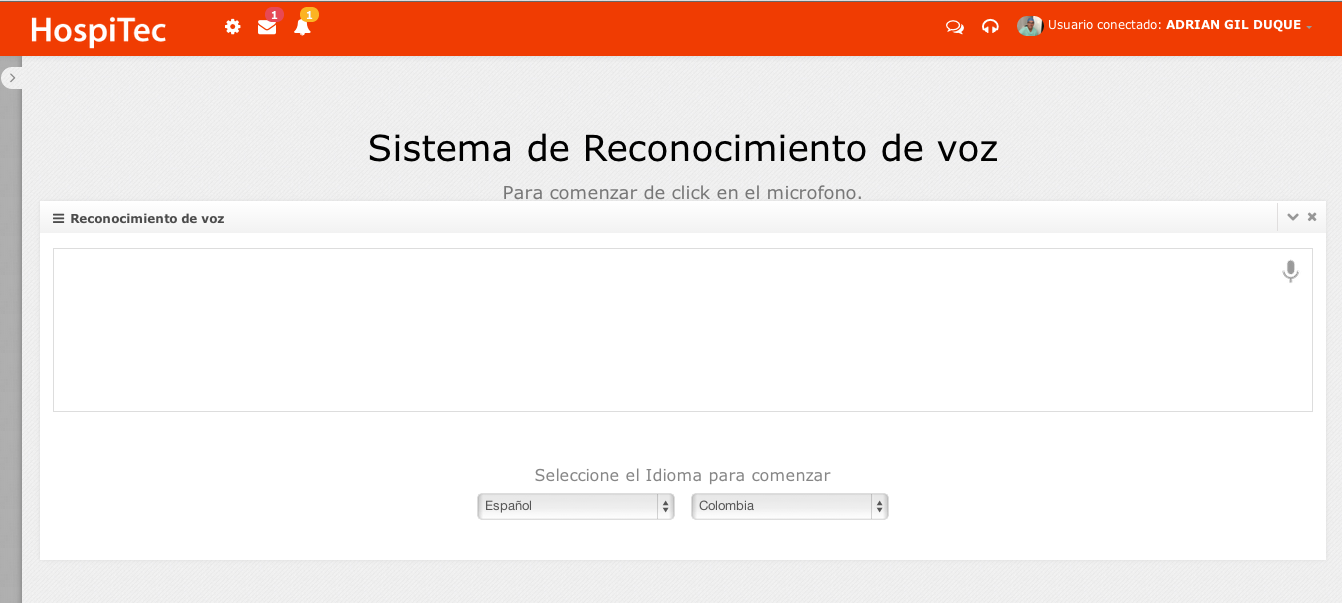Click inside the voice transcription text area
1342x603 pixels.
tap(660, 330)
